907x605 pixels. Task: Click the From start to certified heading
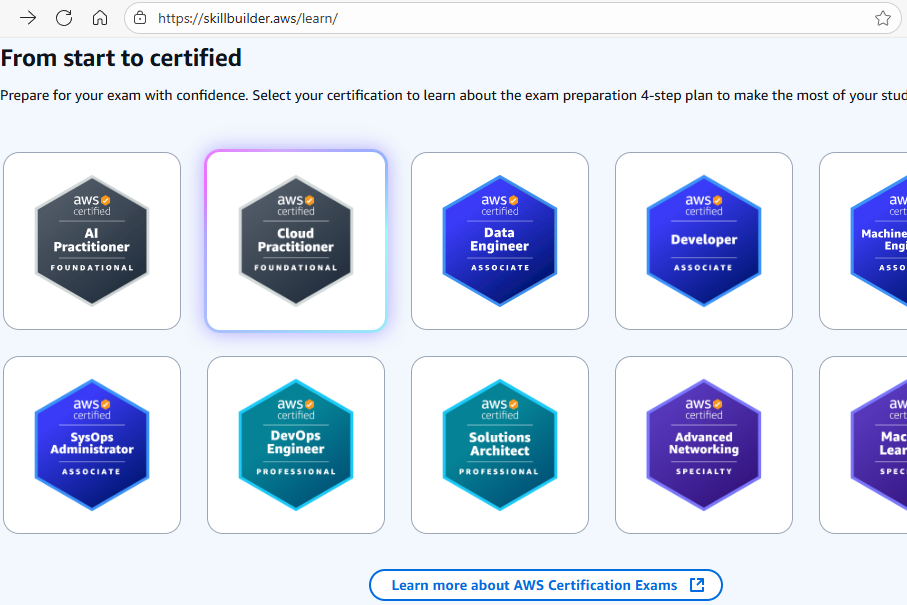(121, 58)
